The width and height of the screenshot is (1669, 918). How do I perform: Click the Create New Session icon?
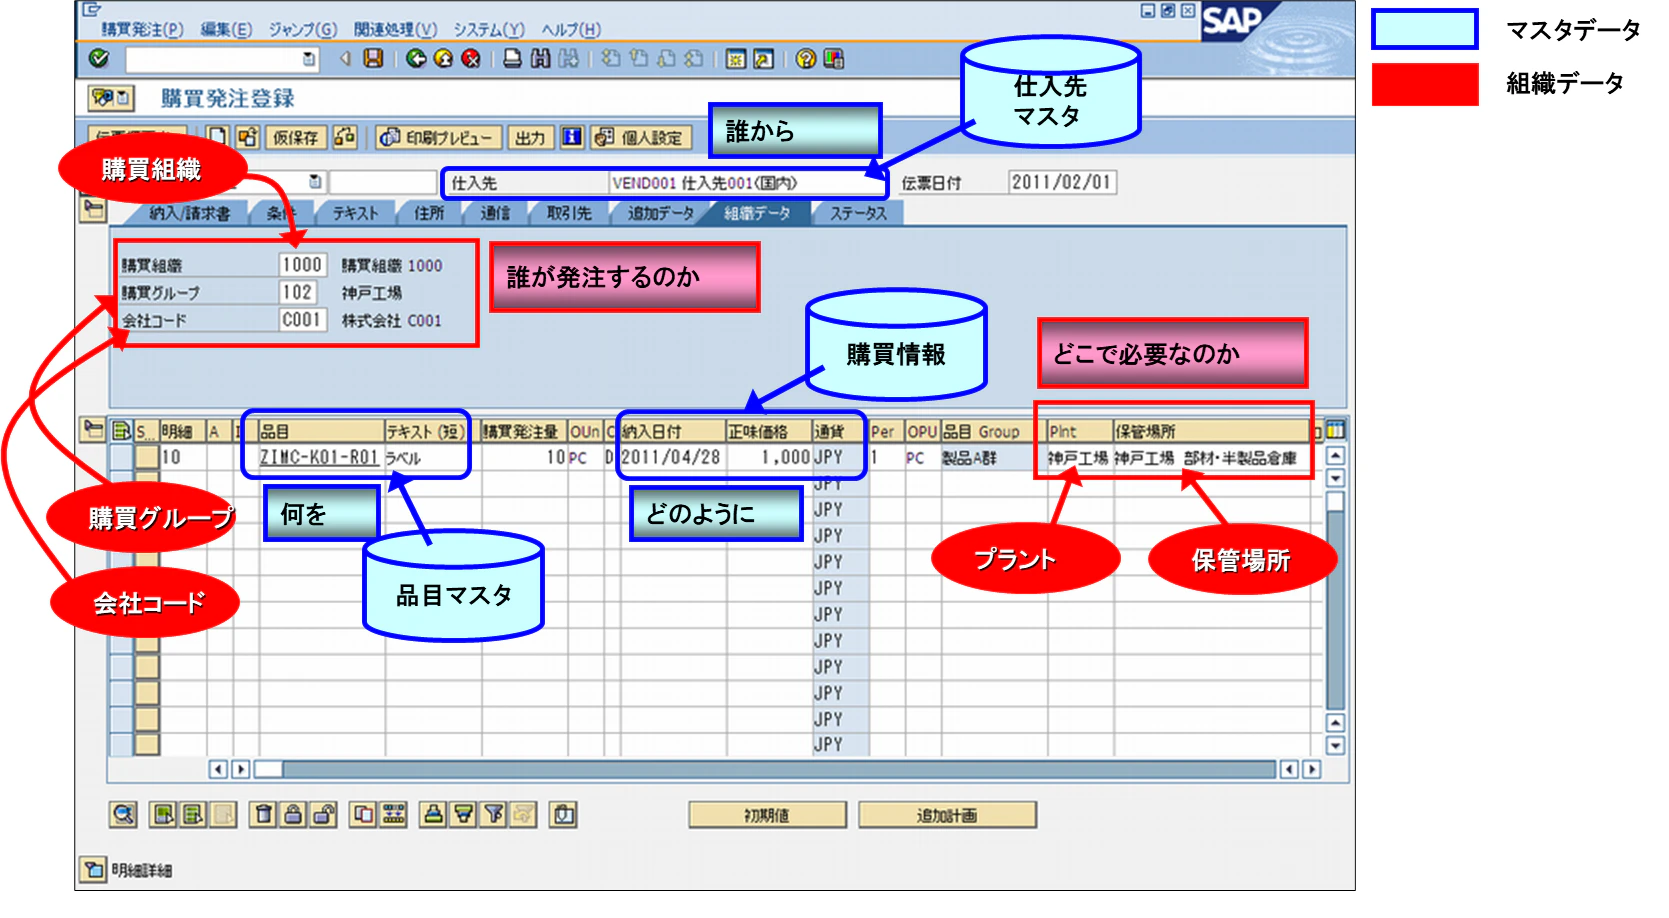736,58
